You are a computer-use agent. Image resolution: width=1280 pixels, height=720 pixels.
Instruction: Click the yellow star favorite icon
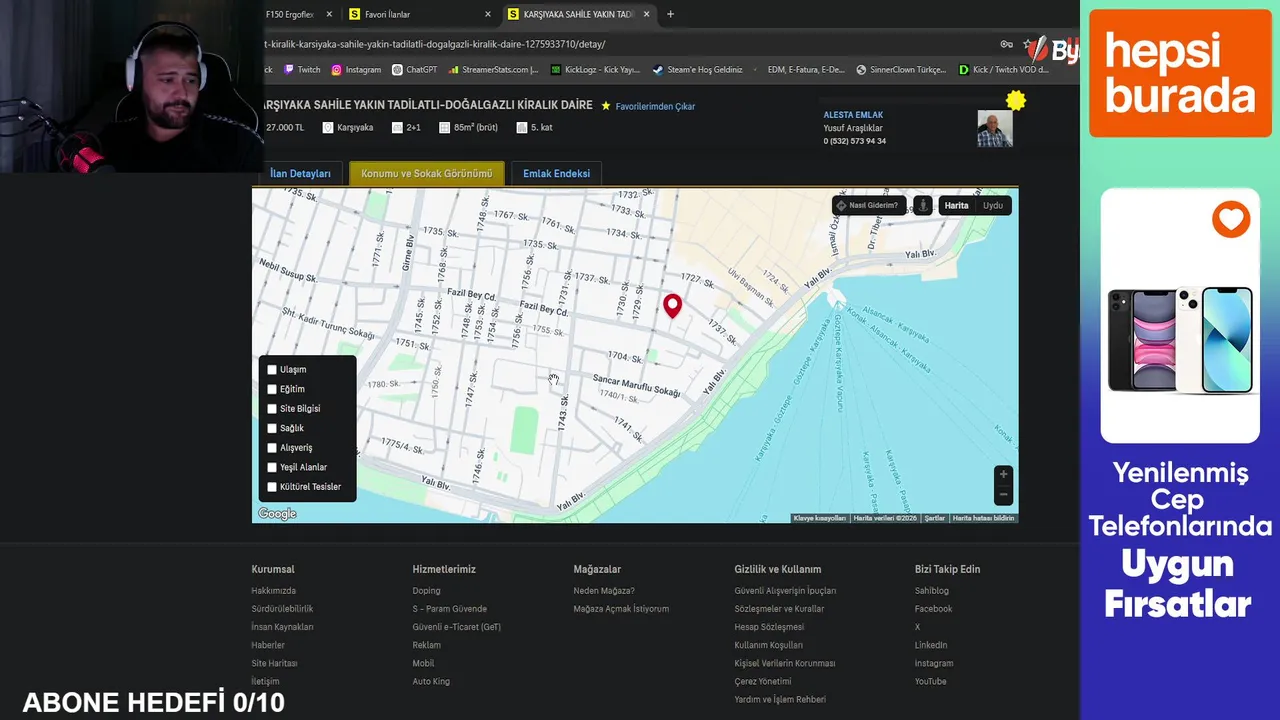point(606,106)
